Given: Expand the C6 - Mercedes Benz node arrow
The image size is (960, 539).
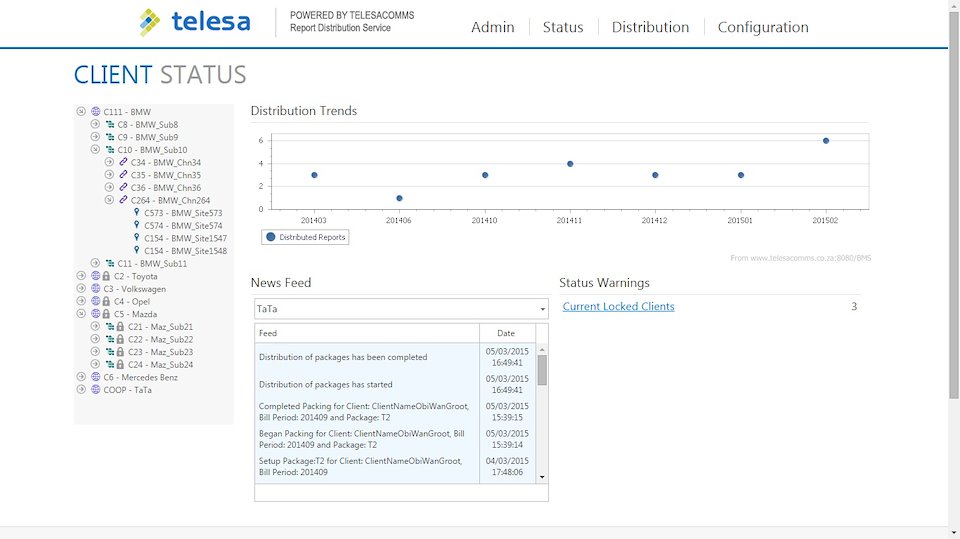Looking at the screenshot, I should pos(81,377).
